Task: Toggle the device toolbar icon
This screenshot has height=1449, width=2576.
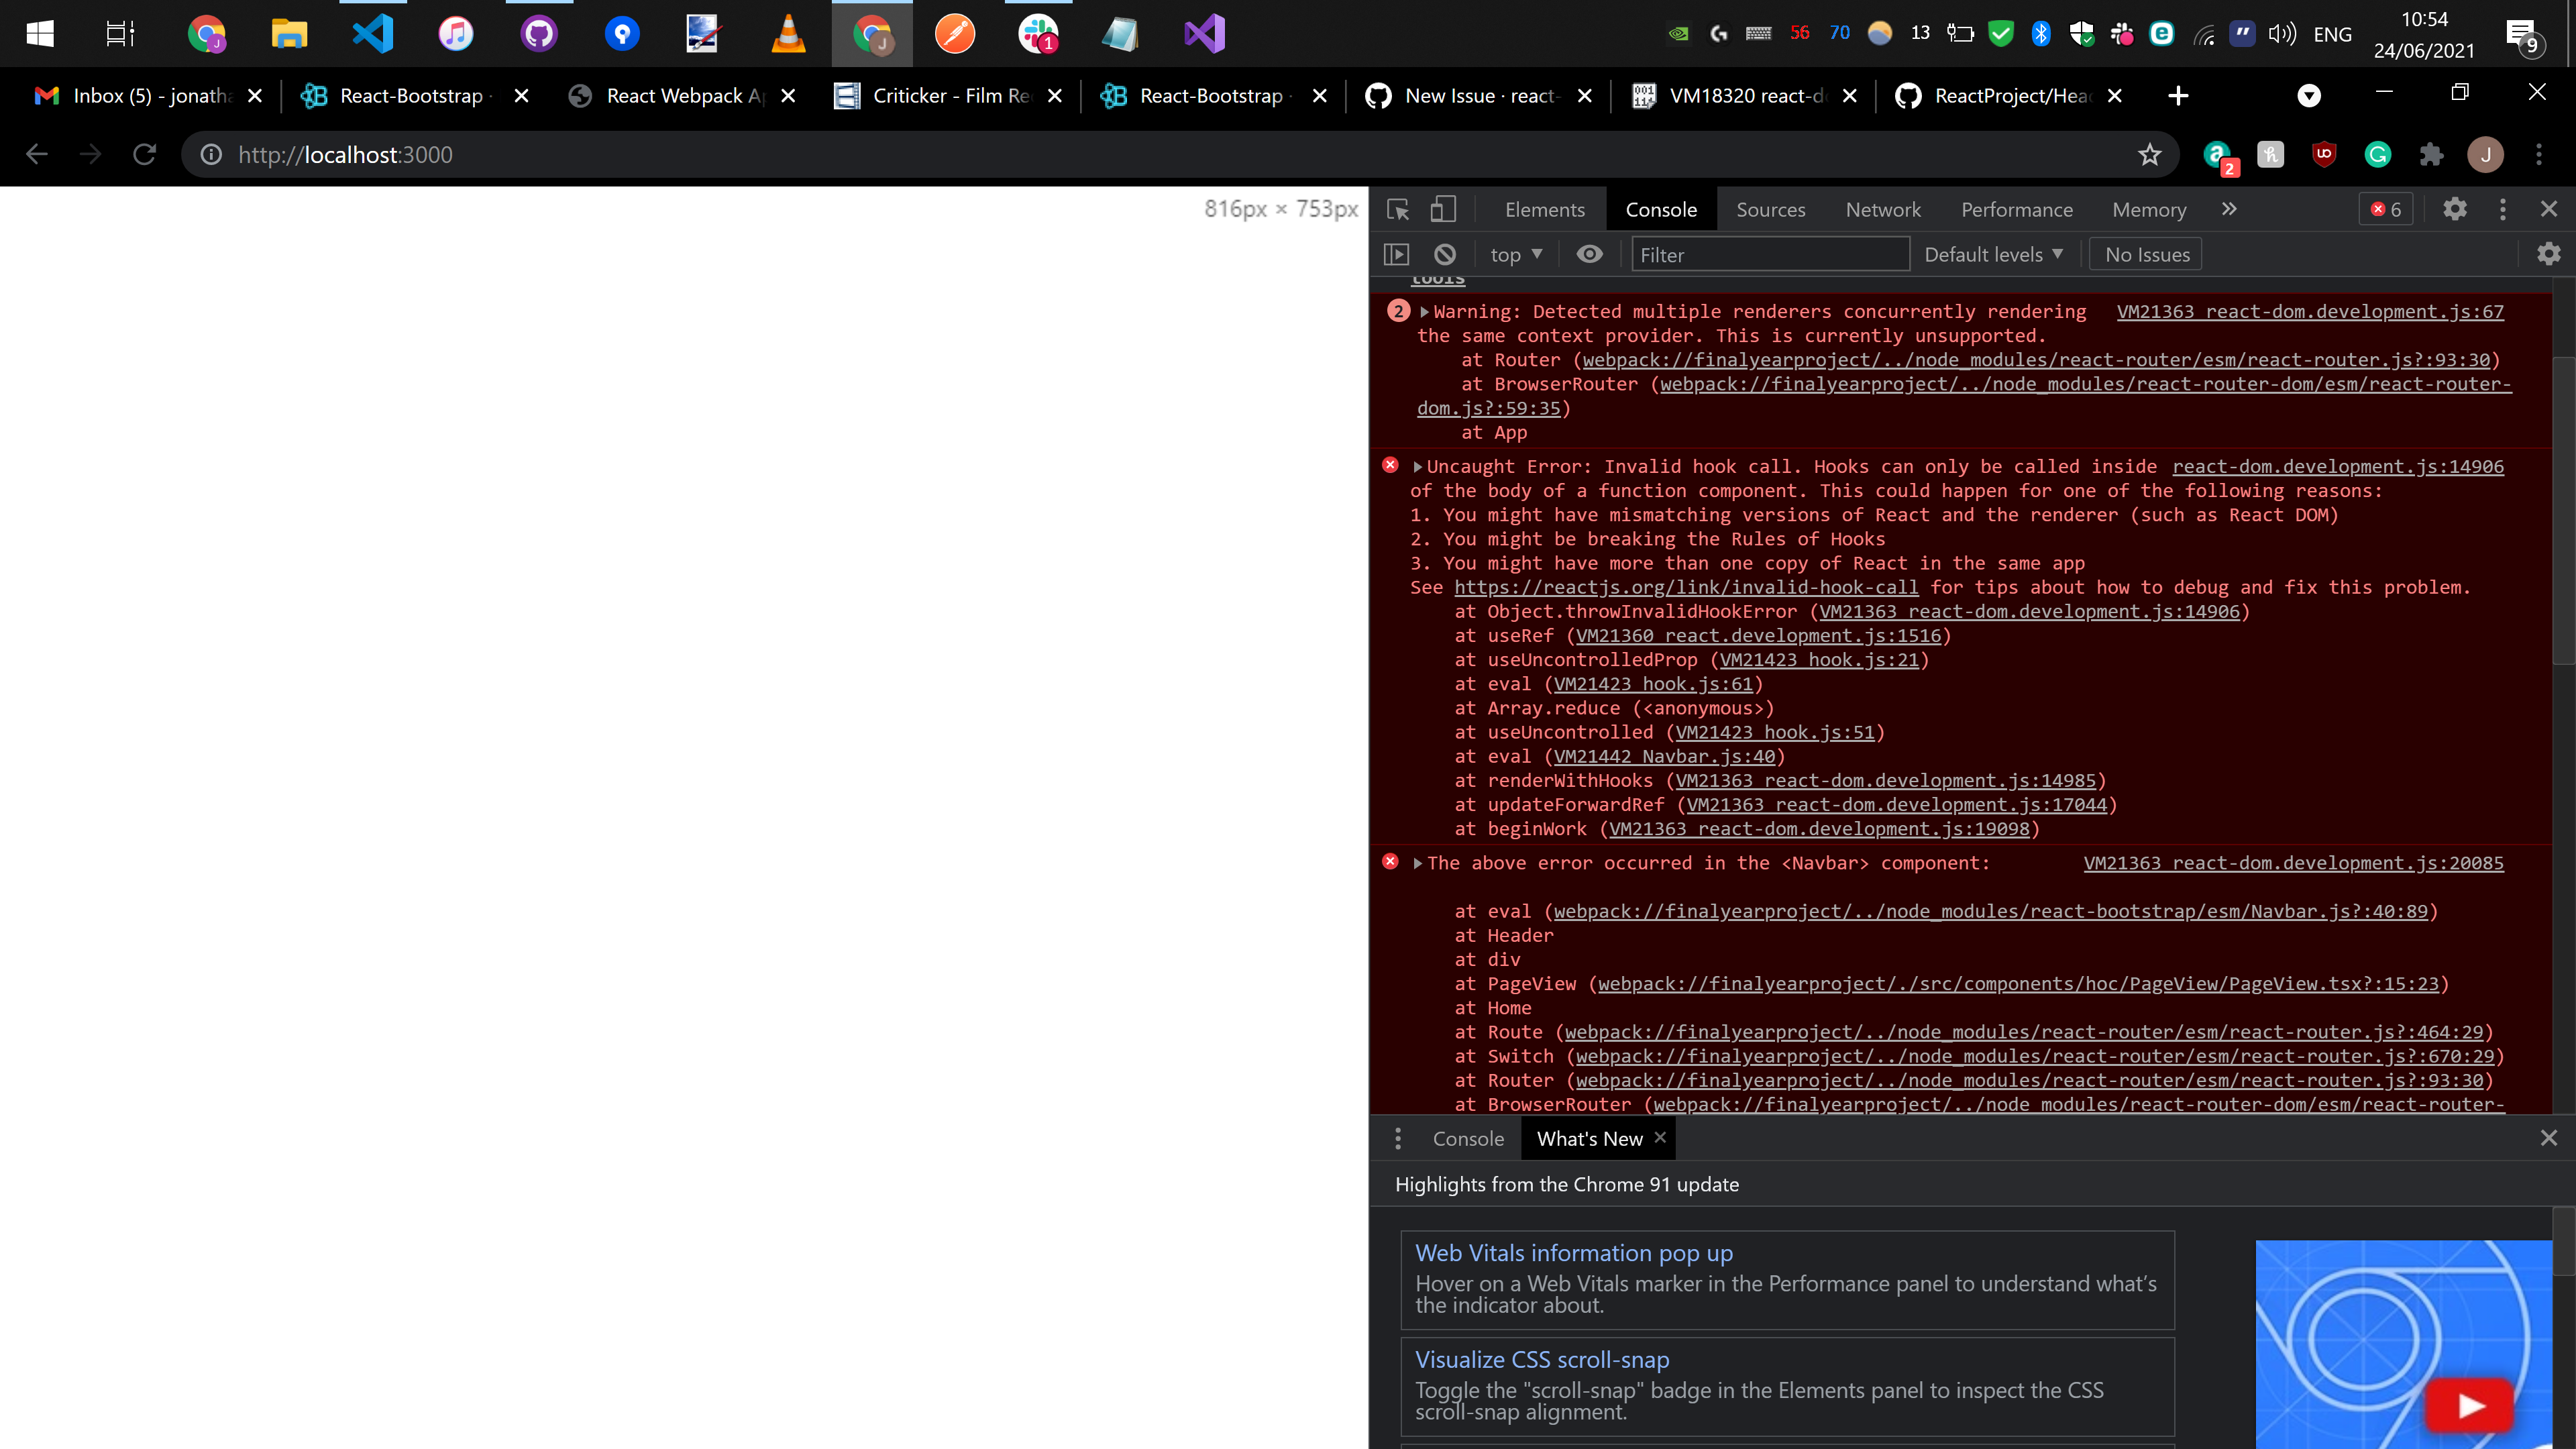Action: click(x=1442, y=209)
